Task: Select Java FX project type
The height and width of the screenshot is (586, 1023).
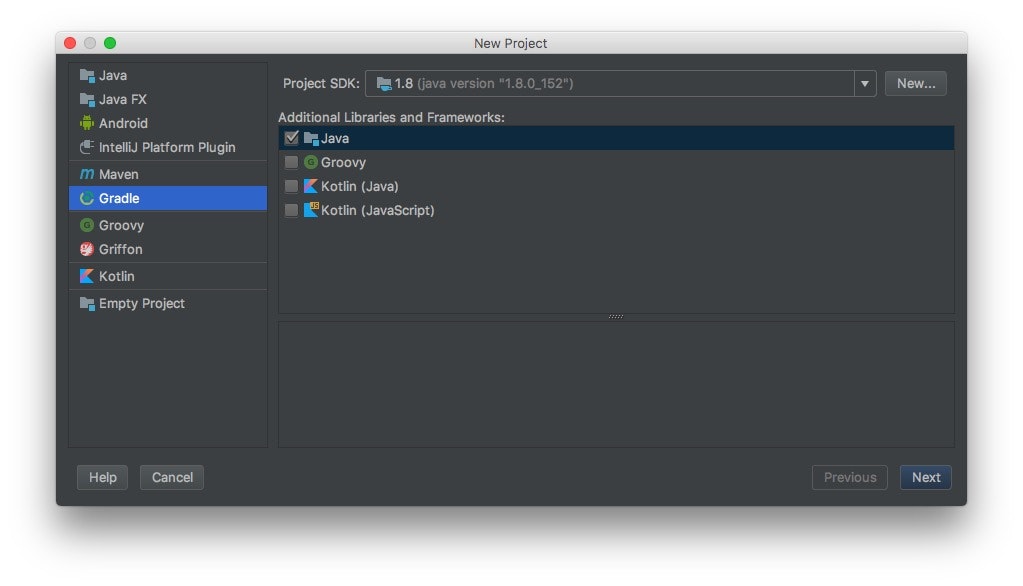Action: point(168,99)
